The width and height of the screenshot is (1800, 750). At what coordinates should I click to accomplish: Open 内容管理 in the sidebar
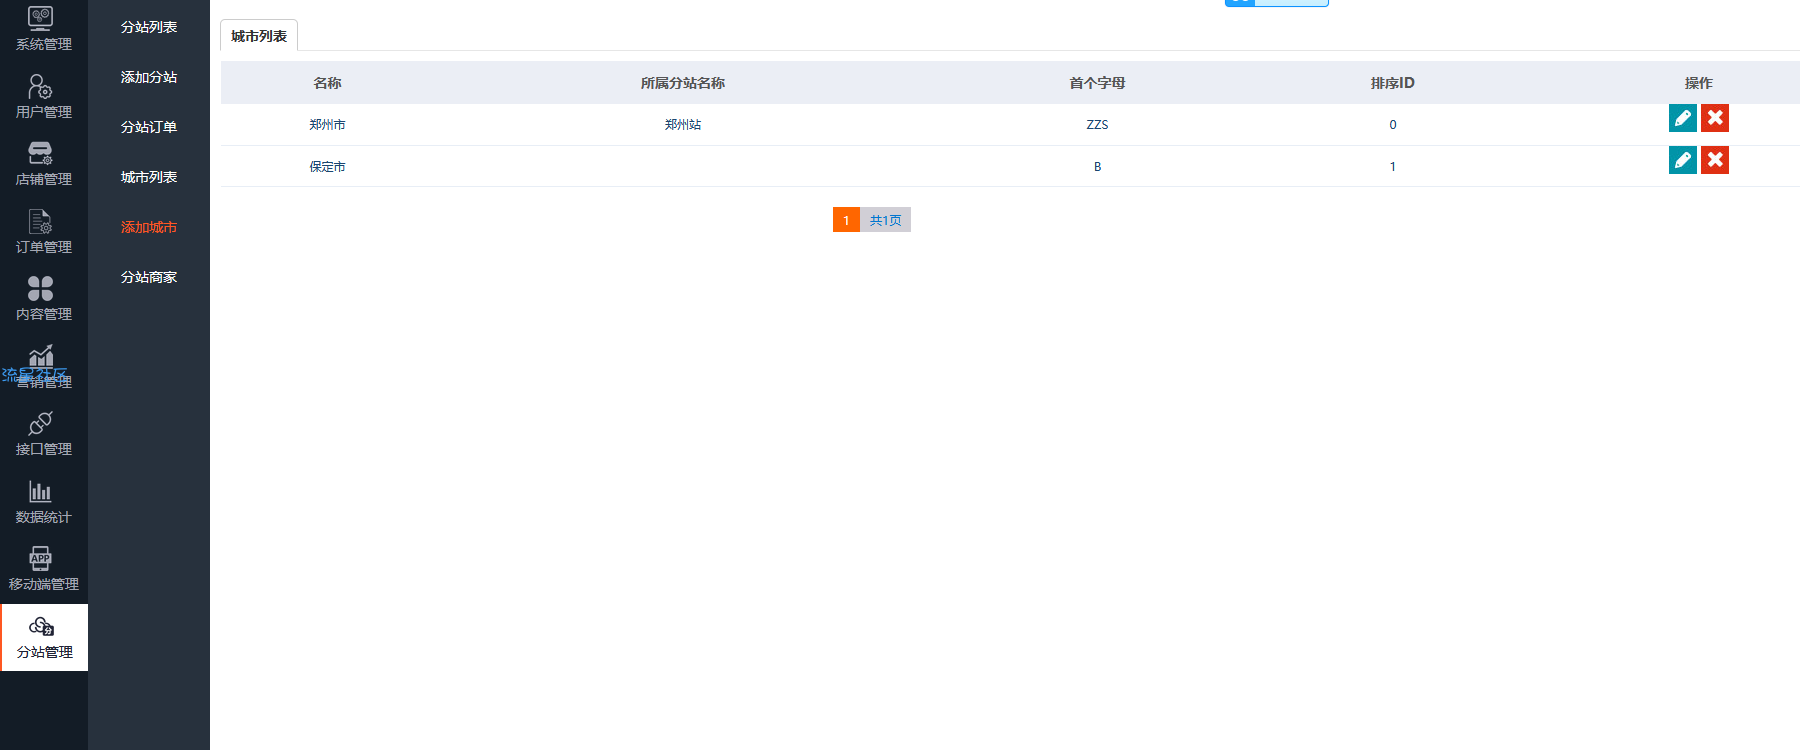point(44,299)
